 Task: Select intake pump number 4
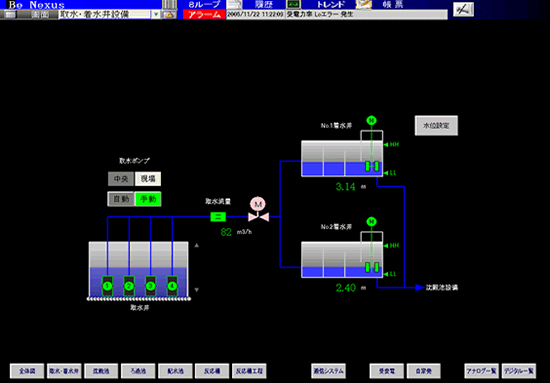coord(172,286)
